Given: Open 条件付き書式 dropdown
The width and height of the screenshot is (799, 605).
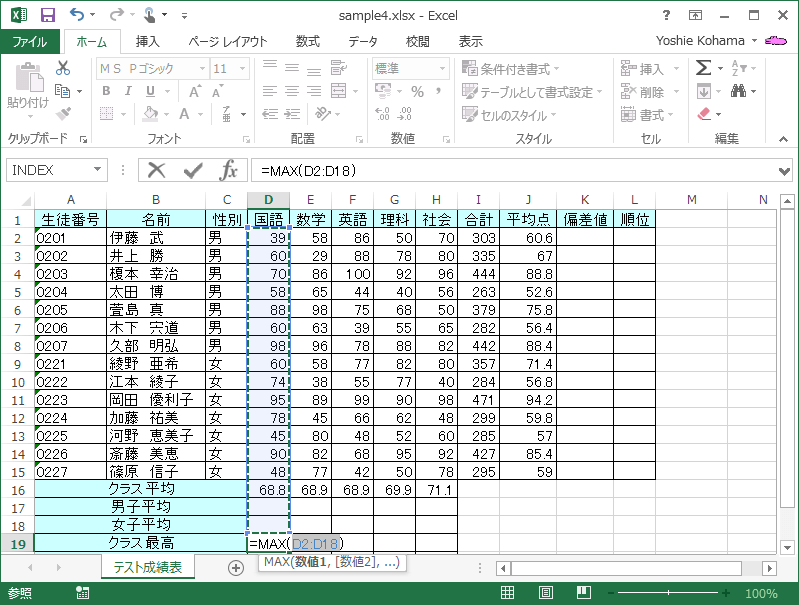Looking at the screenshot, I should pyautogui.click(x=510, y=68).
